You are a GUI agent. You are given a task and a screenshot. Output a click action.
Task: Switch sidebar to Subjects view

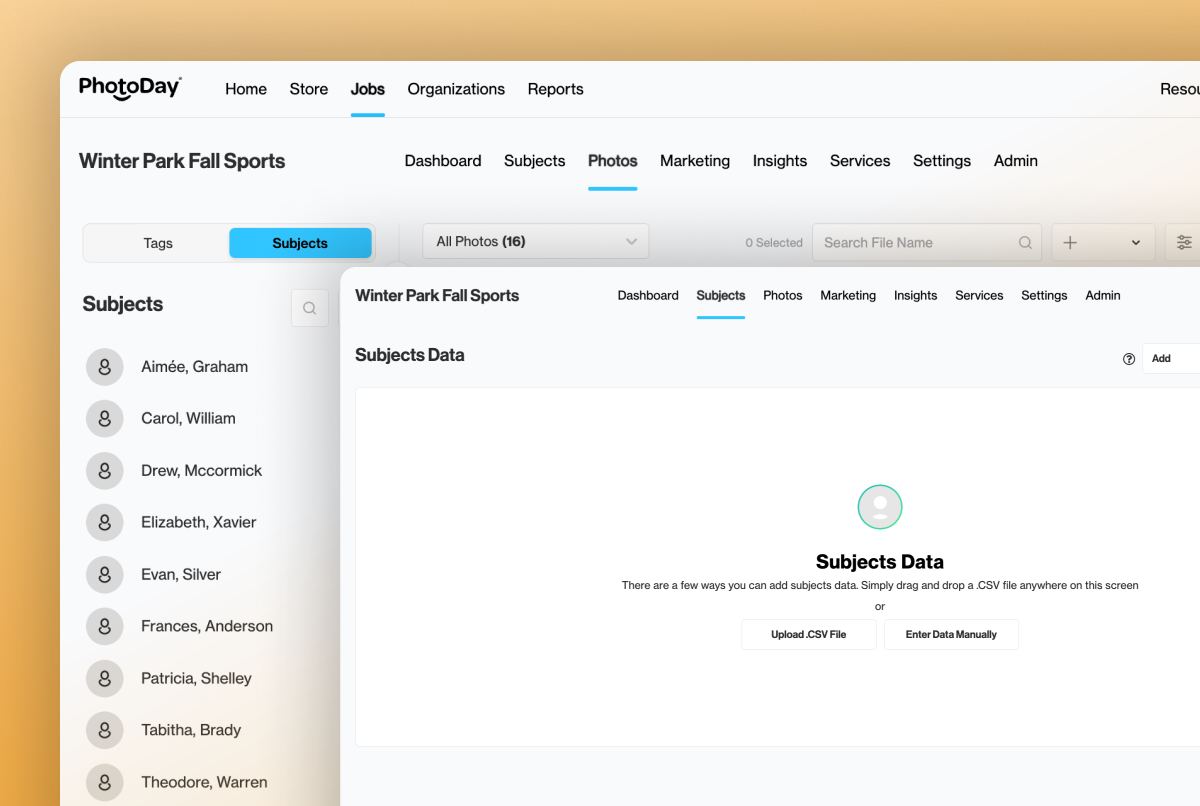click(300, 243)
